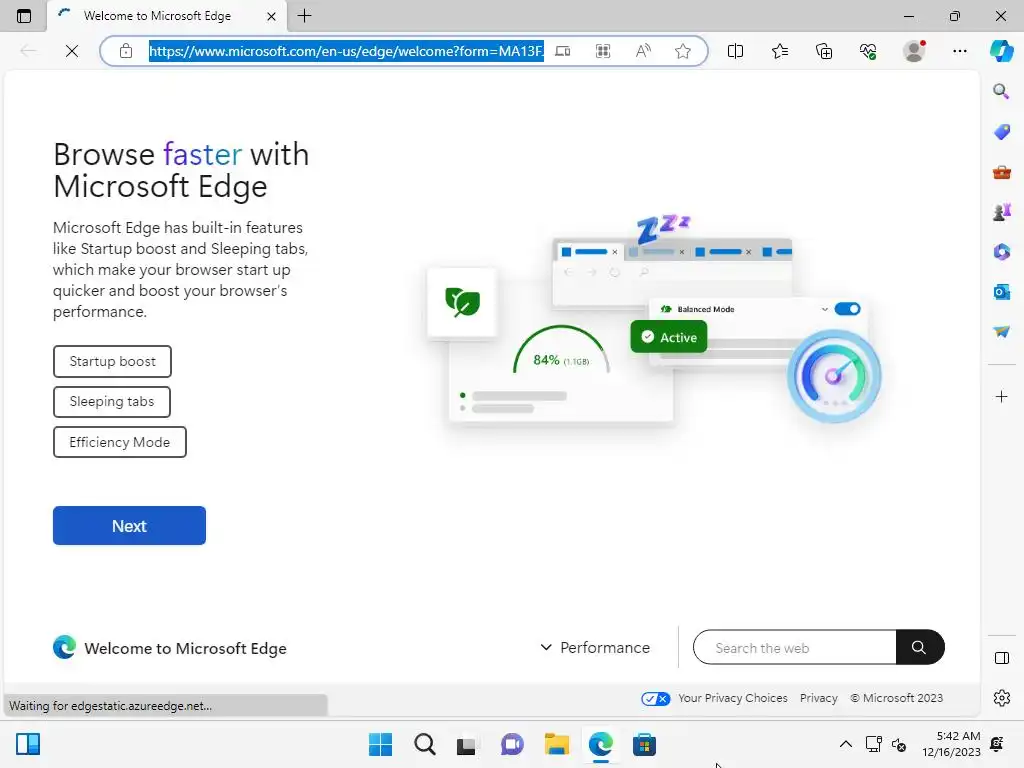Open Collections
The image size is (1024, 768).
(x=824, y=51)
